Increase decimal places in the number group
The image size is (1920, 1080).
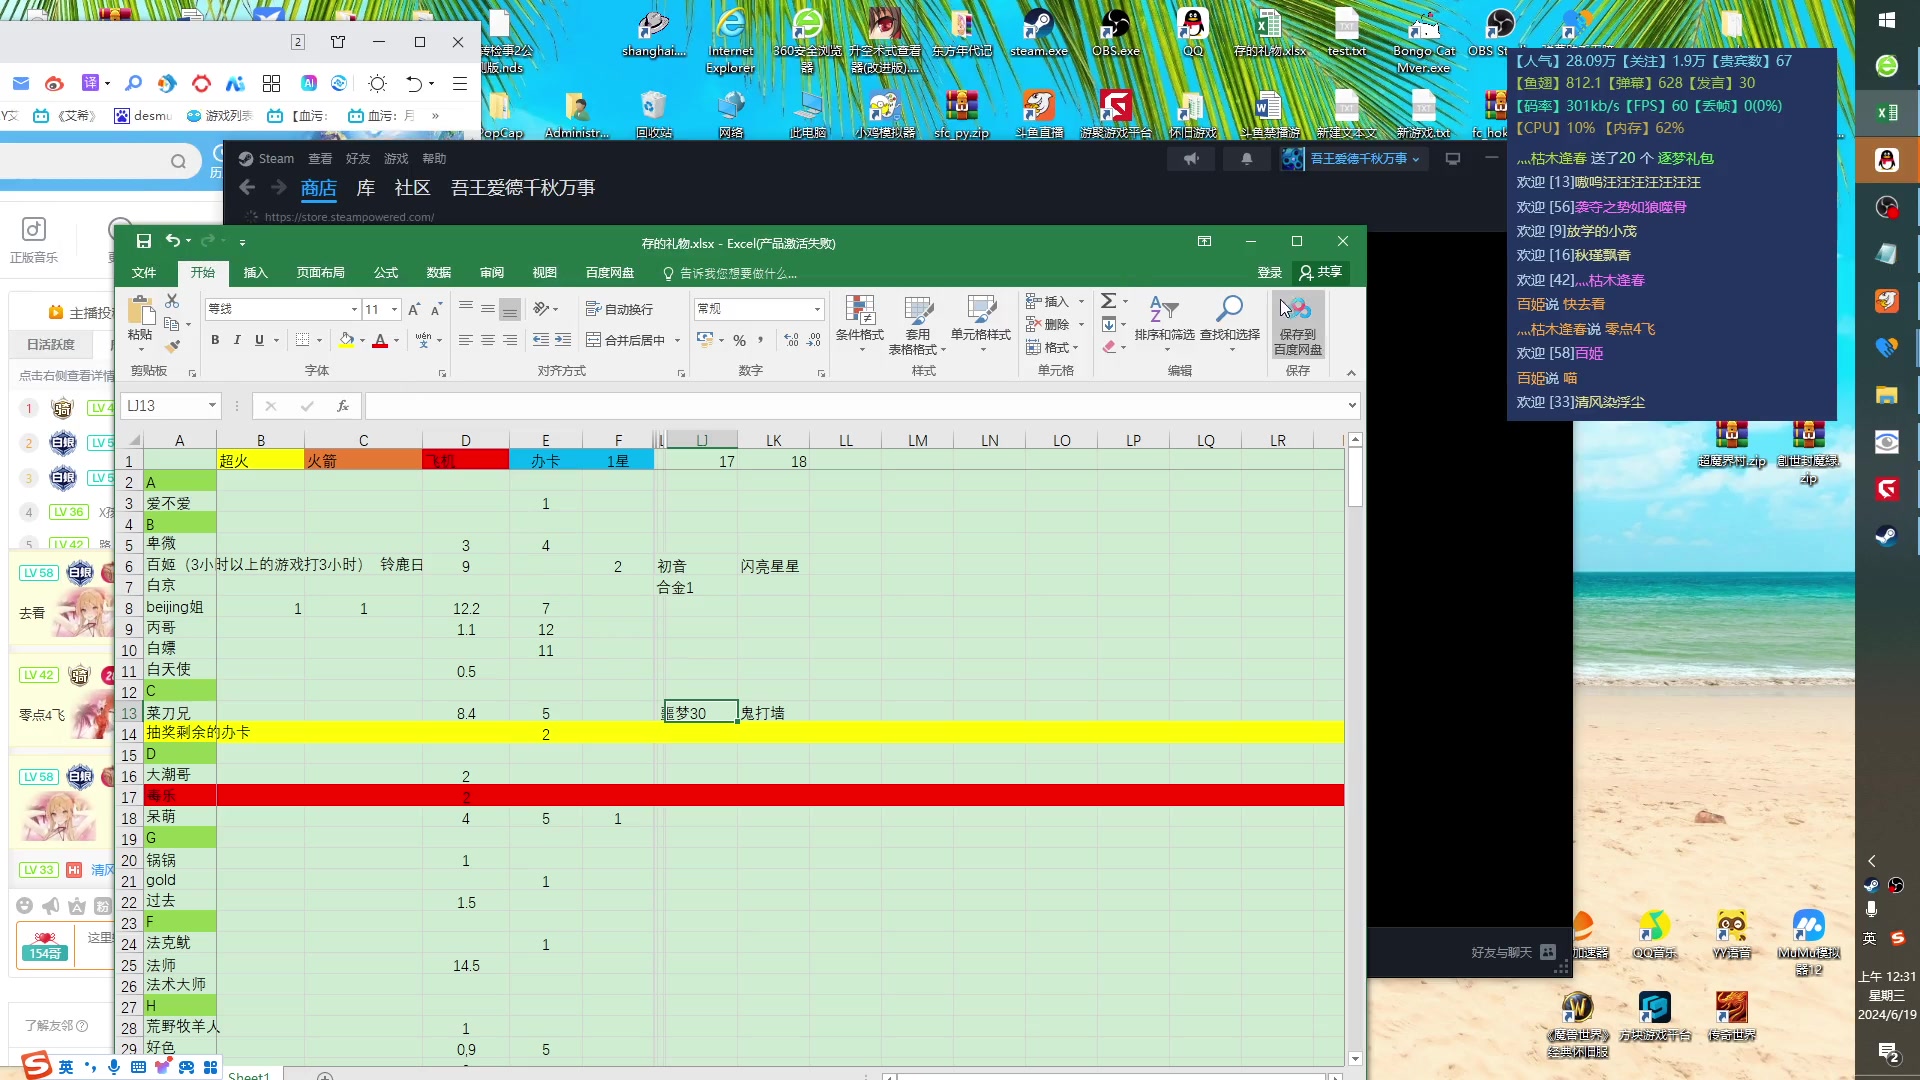(x=792, y=341)
